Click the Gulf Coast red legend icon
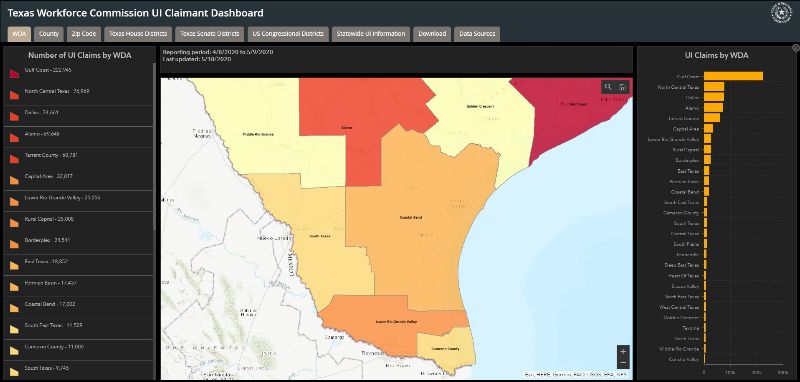Viewport: 800px width, 382px height. pos(14,73)
